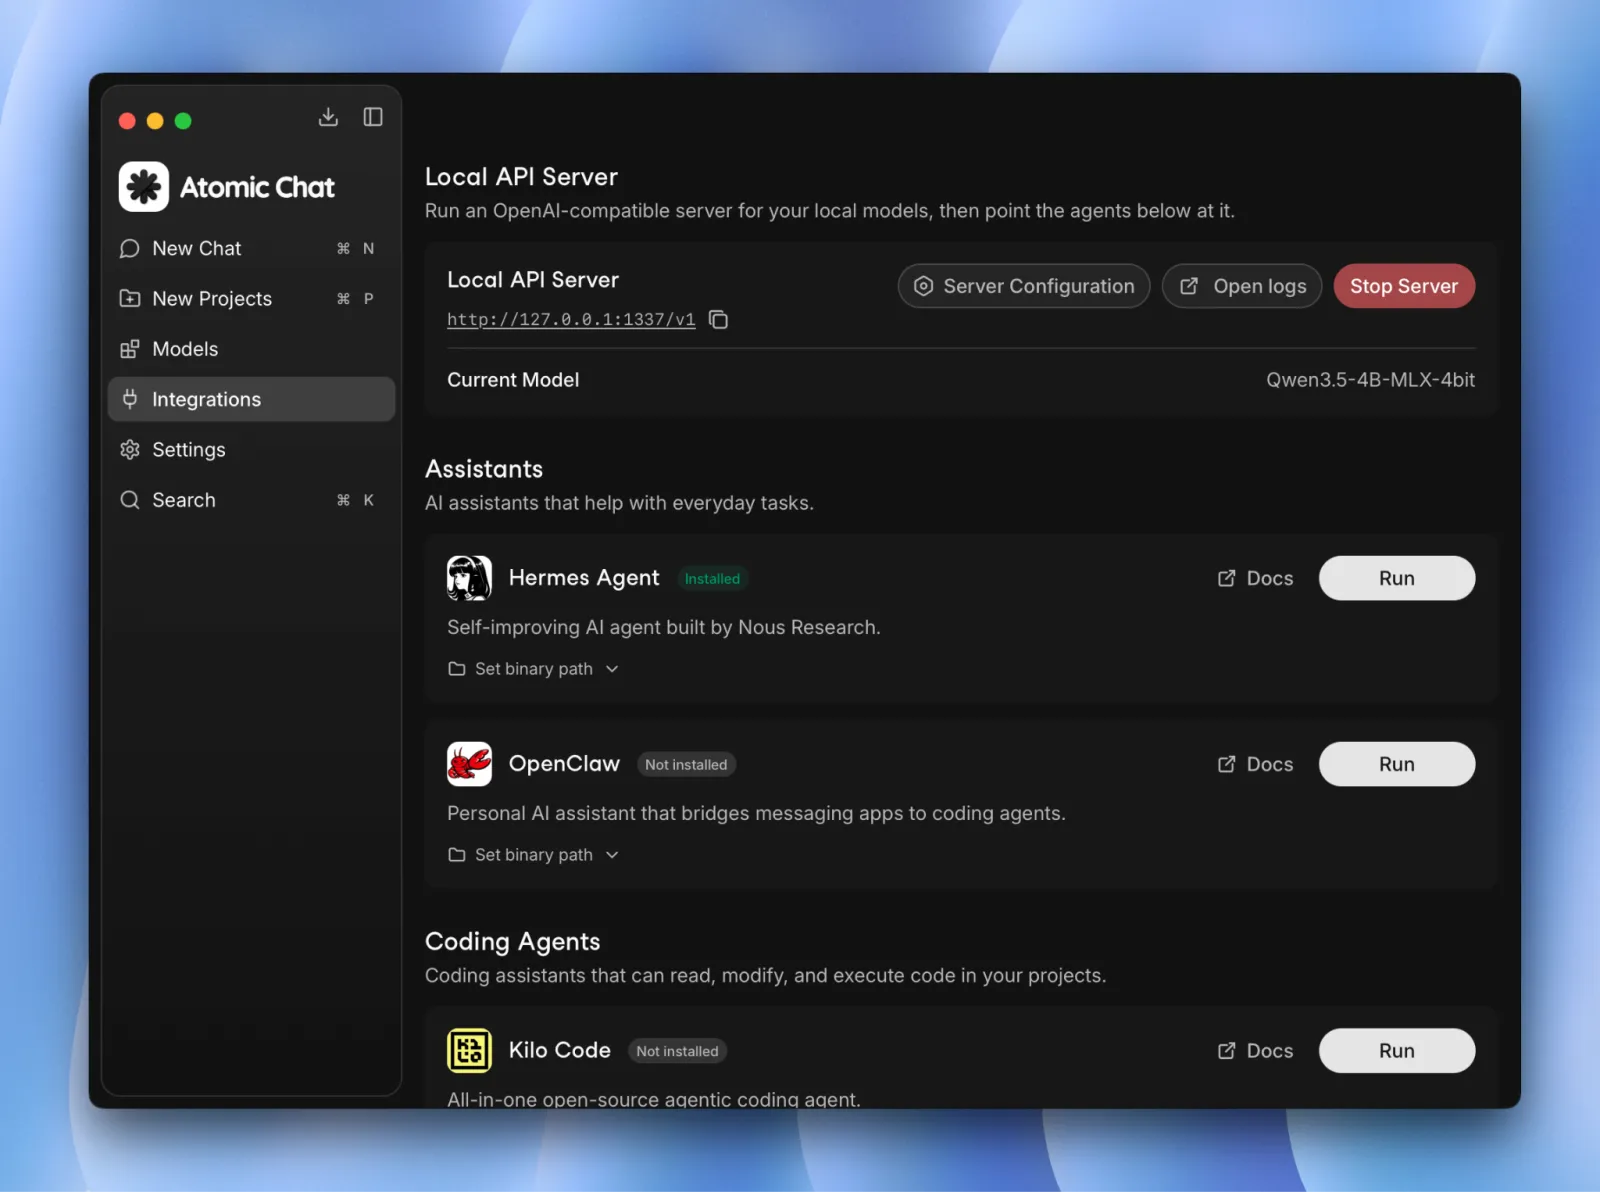Click the Qwen3.5-4B-MLX-4bit model name

click(1370, 380)
